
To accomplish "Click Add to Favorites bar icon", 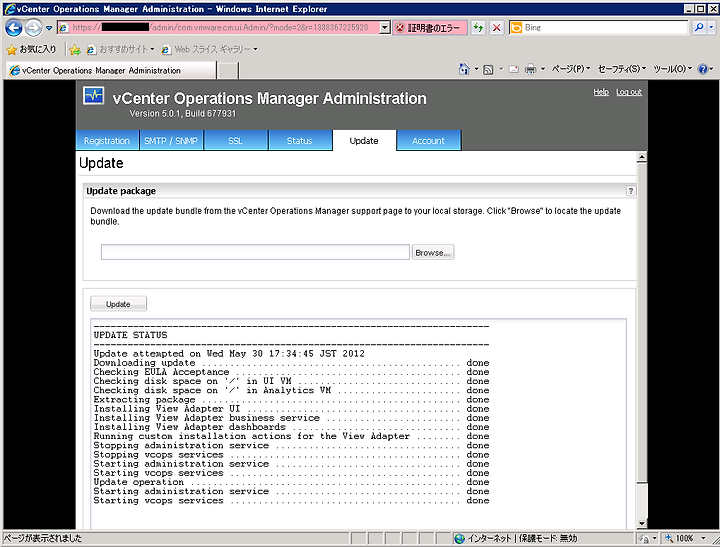I will click(x=75, y=50).
